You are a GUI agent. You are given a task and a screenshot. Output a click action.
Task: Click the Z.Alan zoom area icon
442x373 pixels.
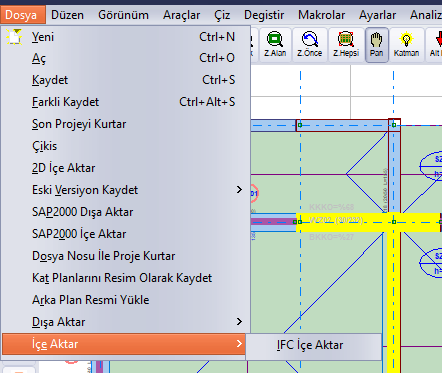(275, 45)
